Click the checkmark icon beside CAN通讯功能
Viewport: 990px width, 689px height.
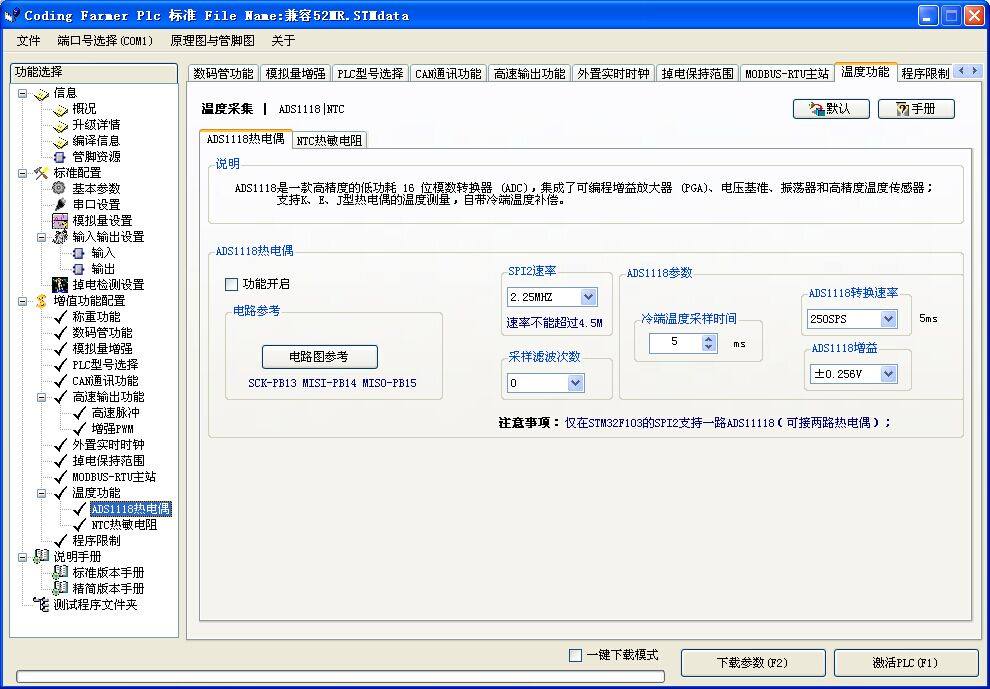pos(61,381)
